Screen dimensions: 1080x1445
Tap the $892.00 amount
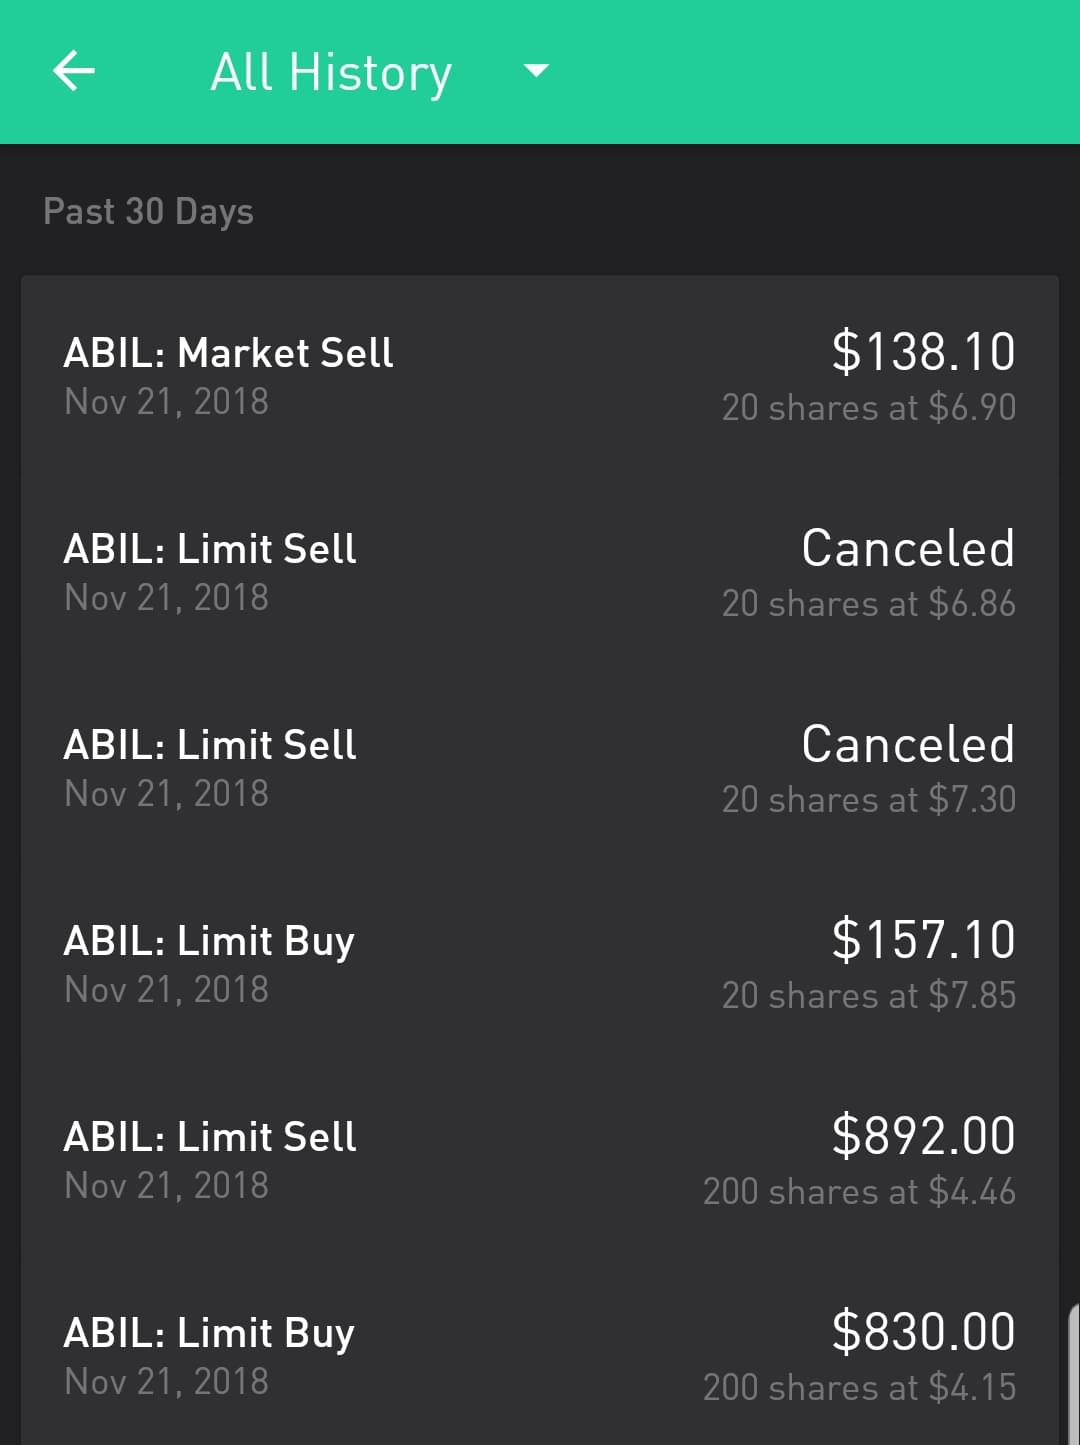(923, 1136)
